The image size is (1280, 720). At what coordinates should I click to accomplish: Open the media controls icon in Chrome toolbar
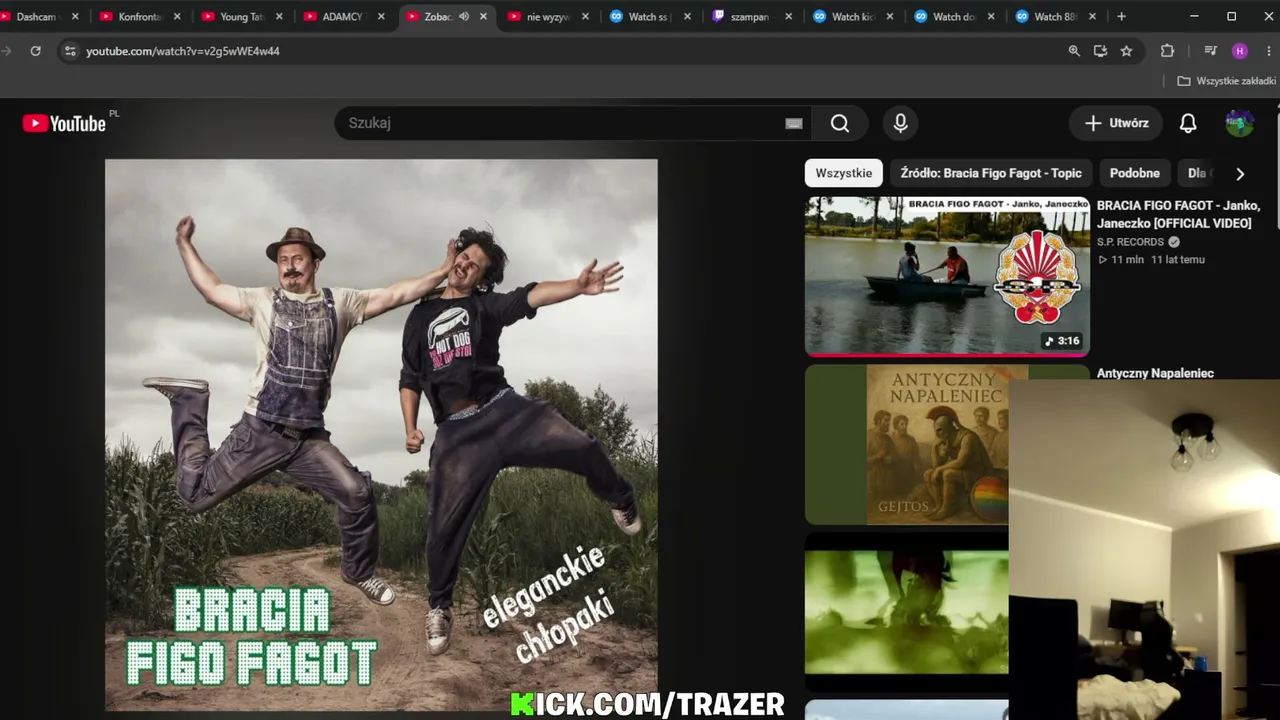point(1210,51)
